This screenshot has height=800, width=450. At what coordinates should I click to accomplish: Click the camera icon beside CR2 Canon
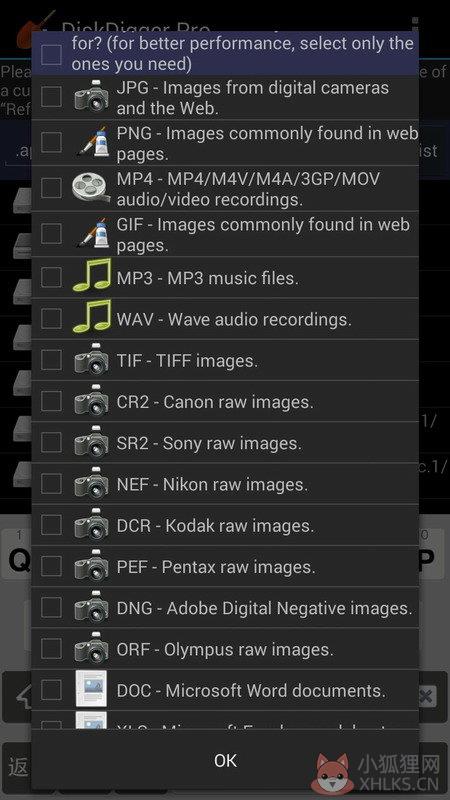coord(91,401)
